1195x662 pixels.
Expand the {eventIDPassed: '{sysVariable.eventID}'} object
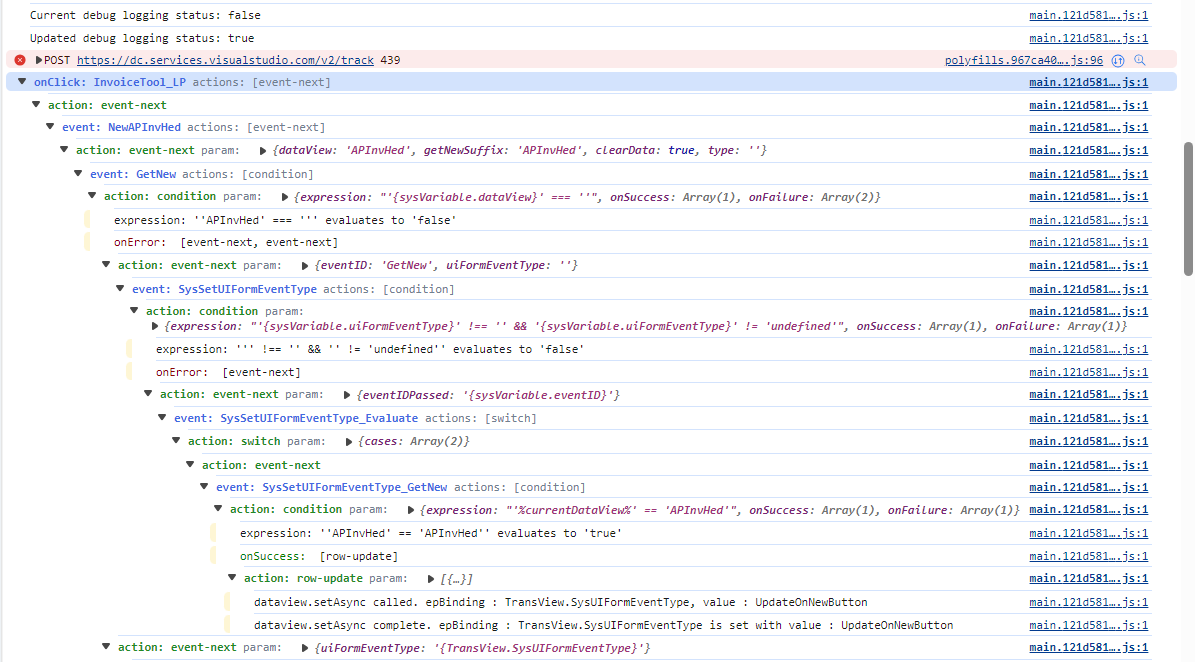[x=347, y=395]
